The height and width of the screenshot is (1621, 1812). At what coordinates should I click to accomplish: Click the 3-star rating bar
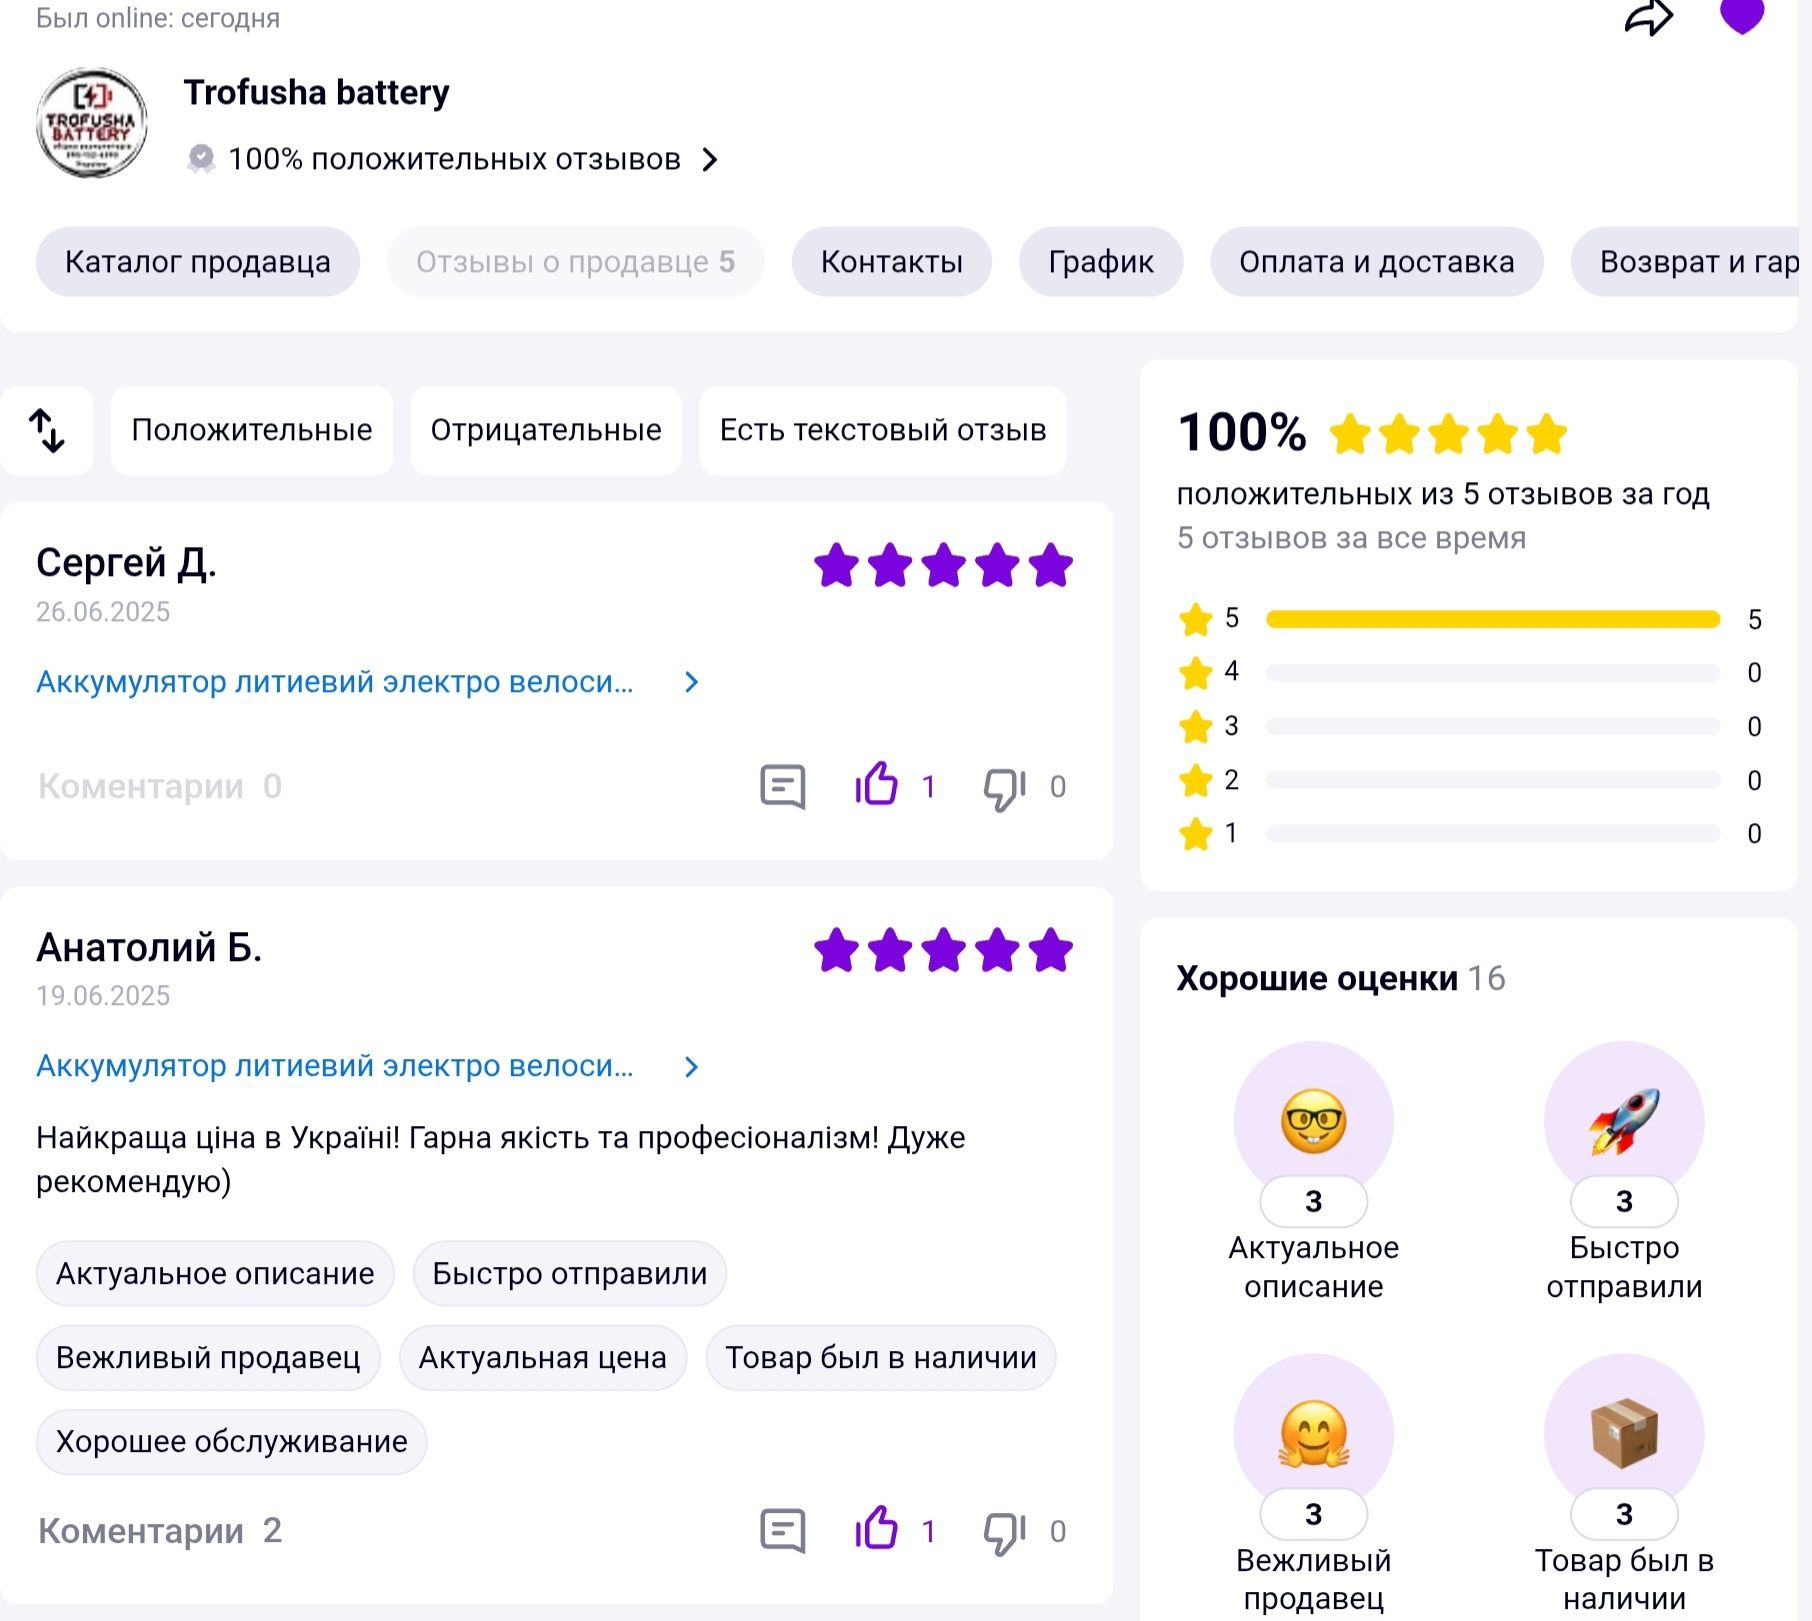[x=1493, y=726]
